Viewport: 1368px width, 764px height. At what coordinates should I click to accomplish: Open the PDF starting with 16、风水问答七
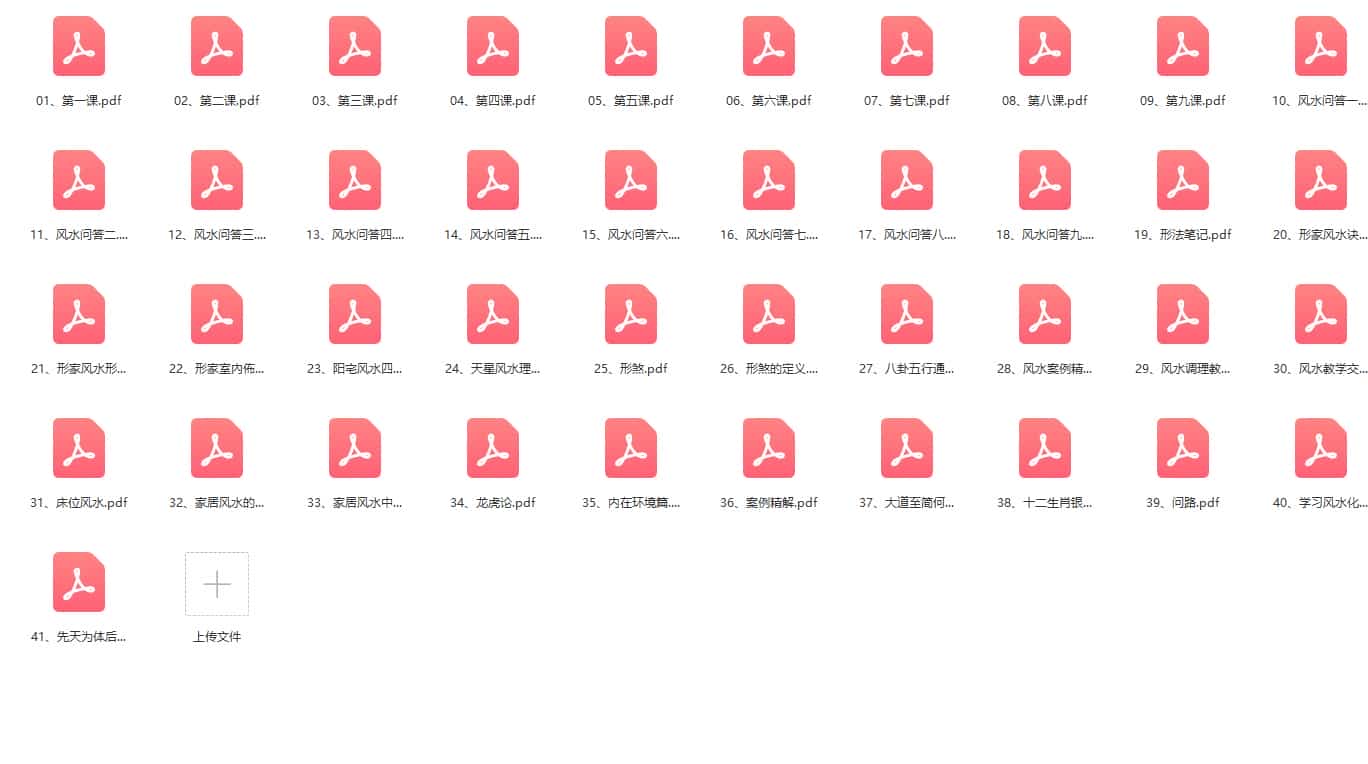(769, 180)
